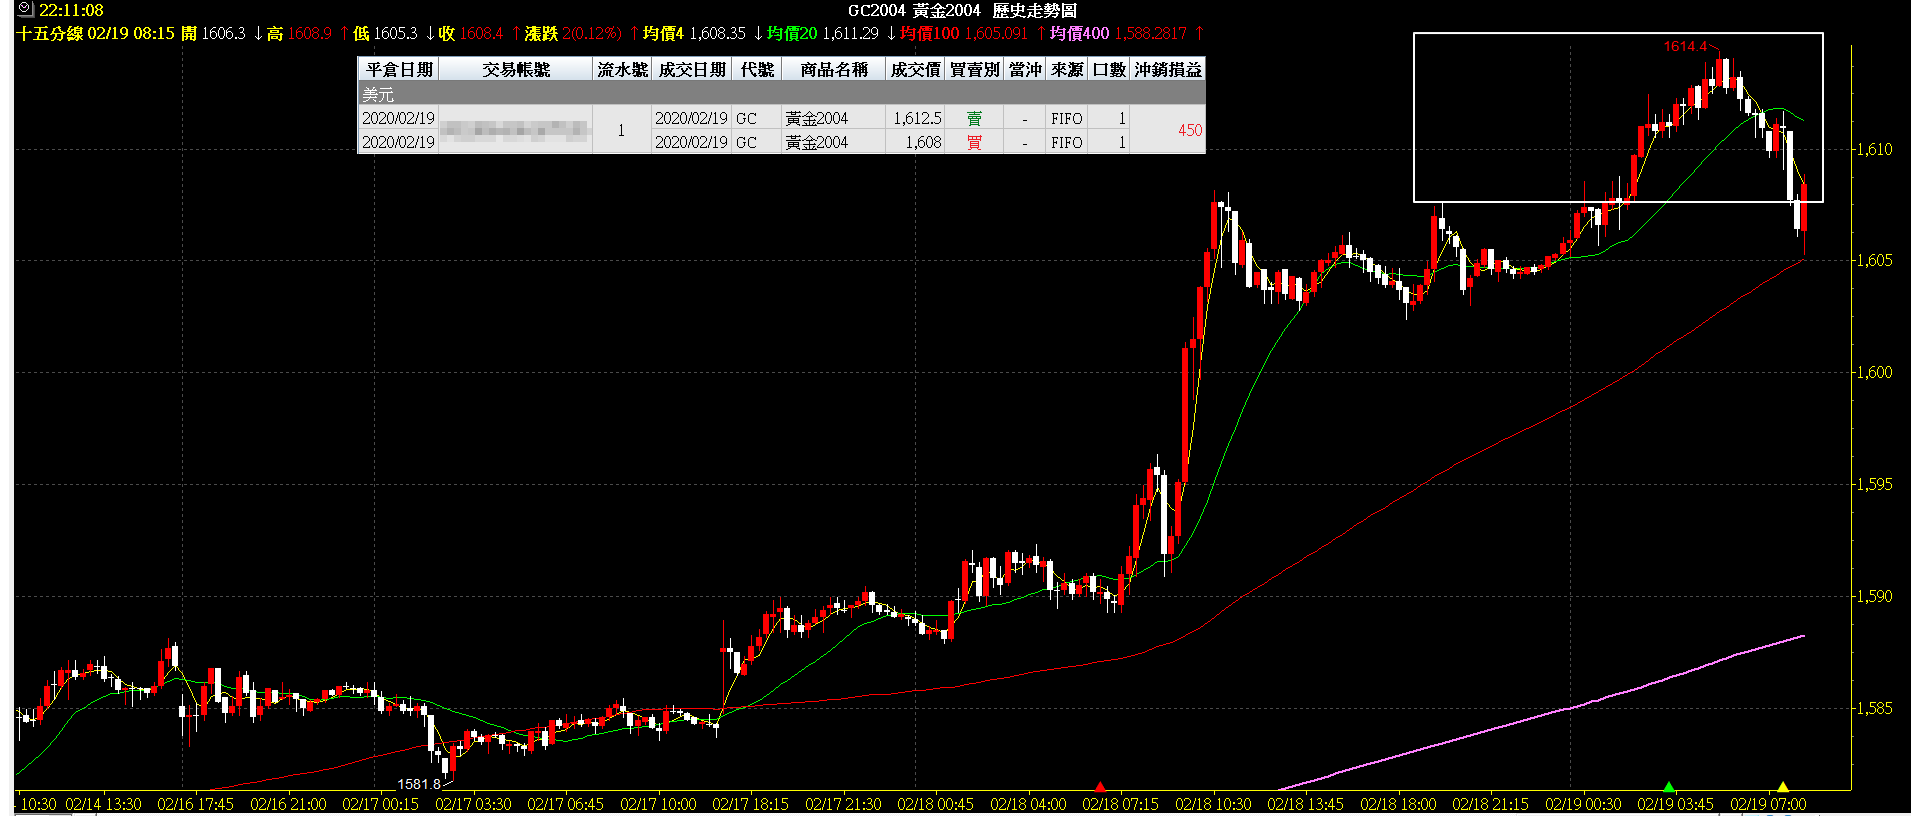Click the 02/19 03:45 time axis label
This screenshot has width=1920, height=816.
point(1676,804)
